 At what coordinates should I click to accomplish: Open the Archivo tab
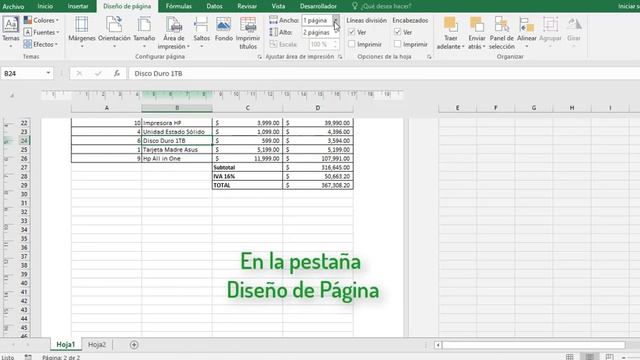click(13, 6)
